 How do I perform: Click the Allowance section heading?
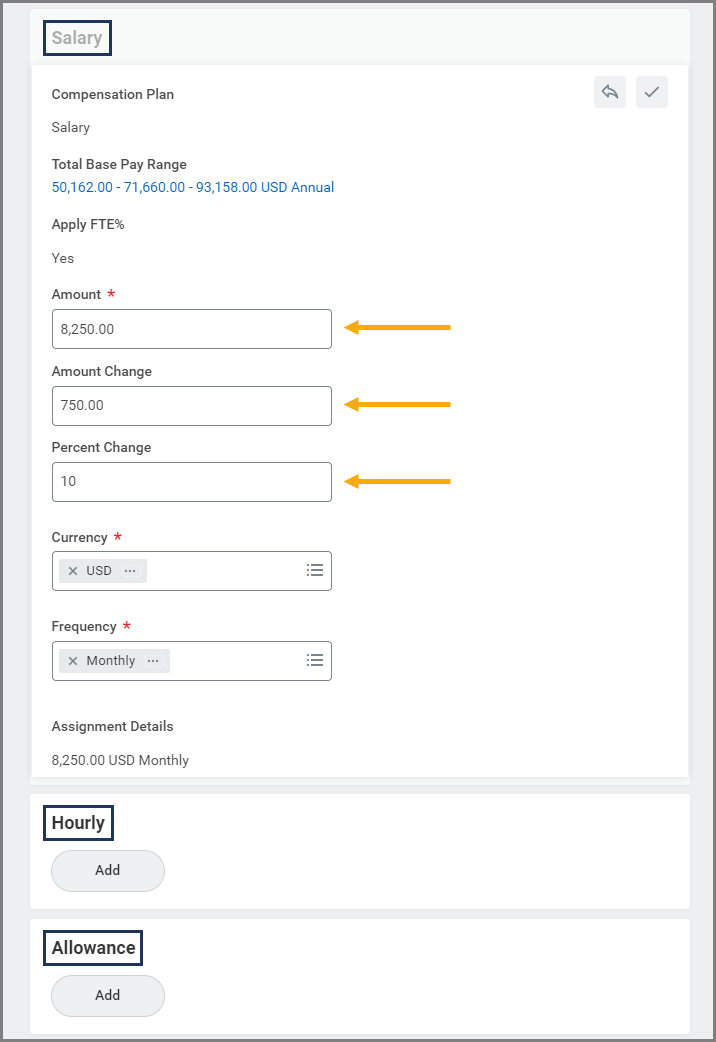click(93, 947)
